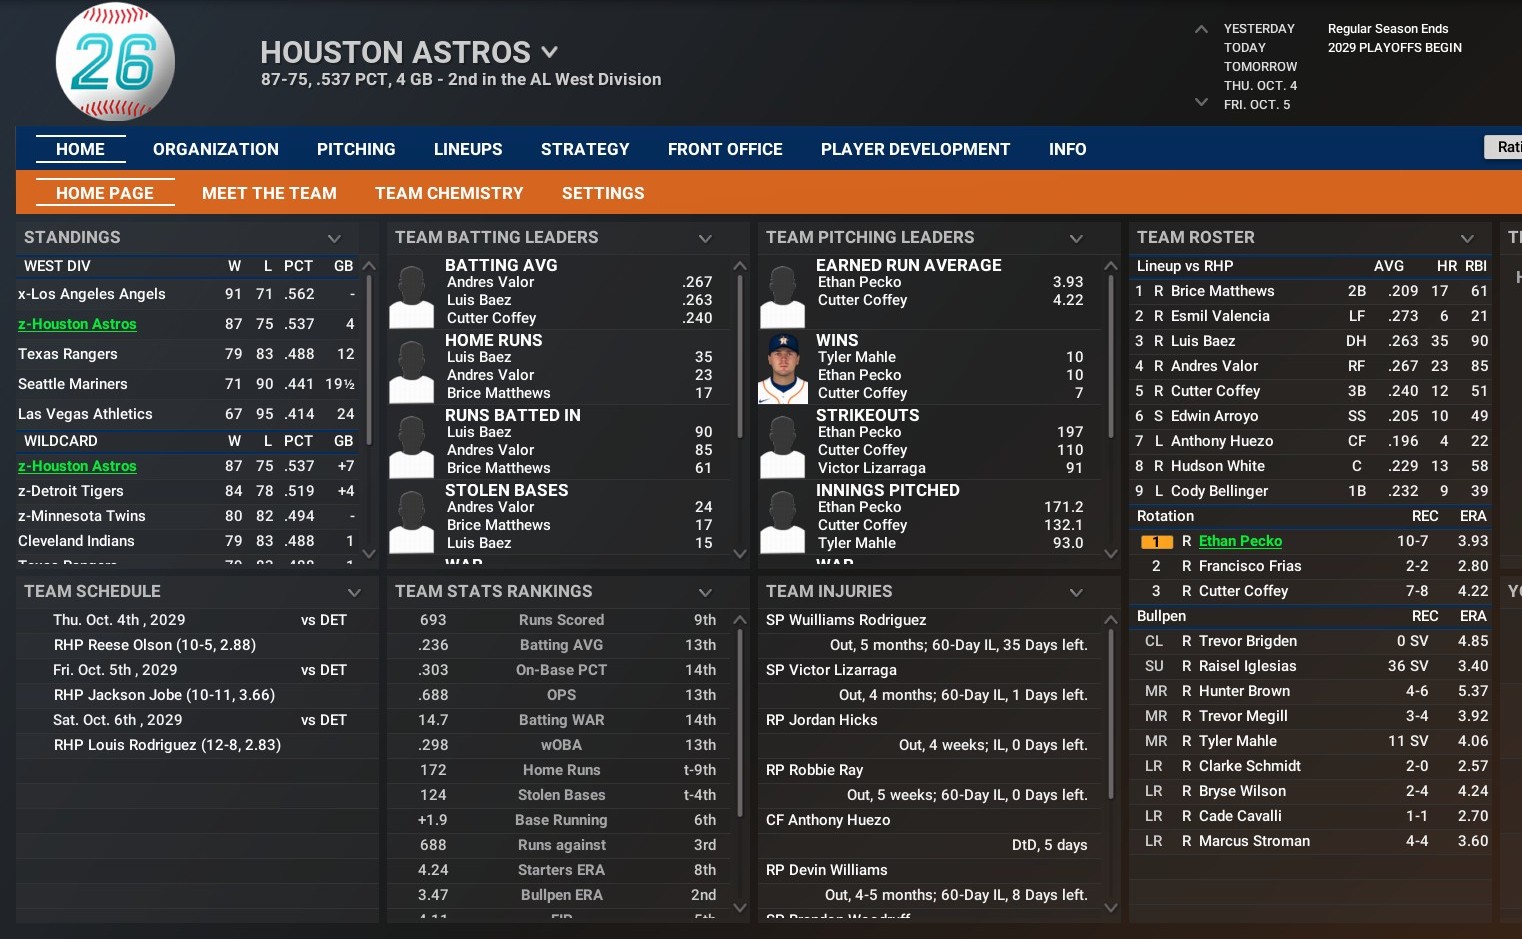Expand the Standings panel dropdown
This screenshot has height=939, width=1522.
pos(334,238)
